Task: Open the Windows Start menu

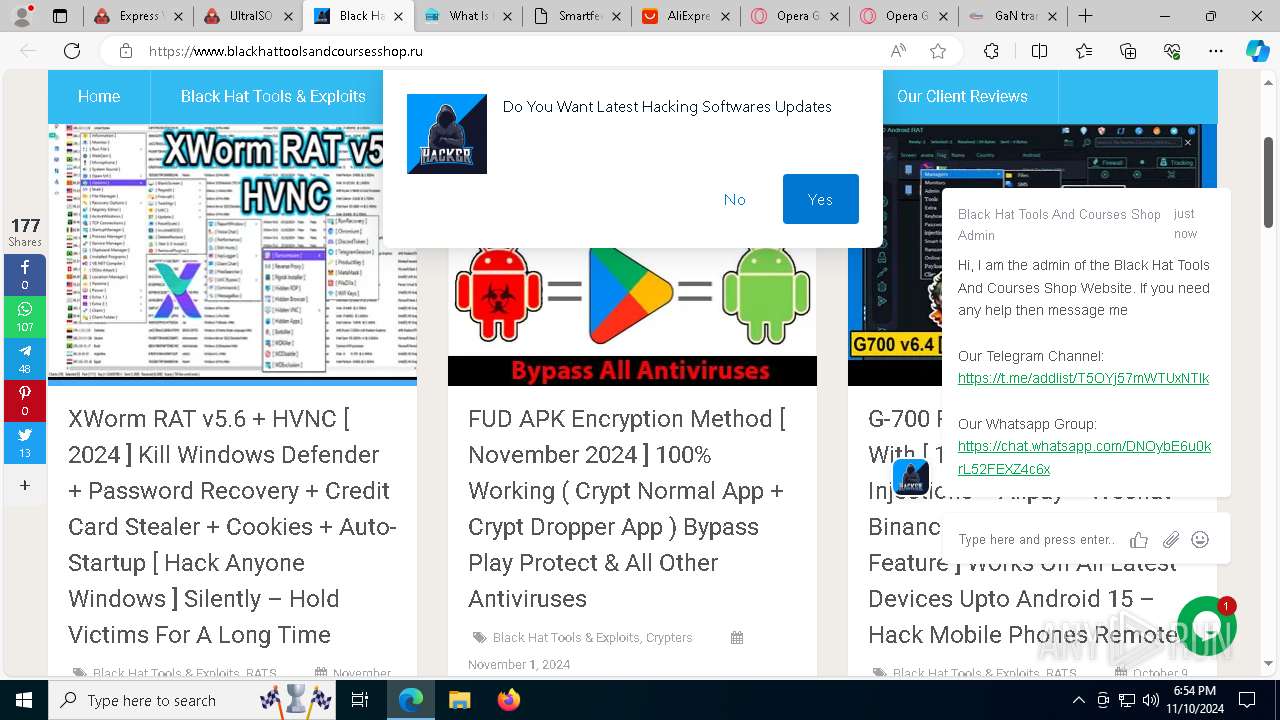Action: pos(23,700)
